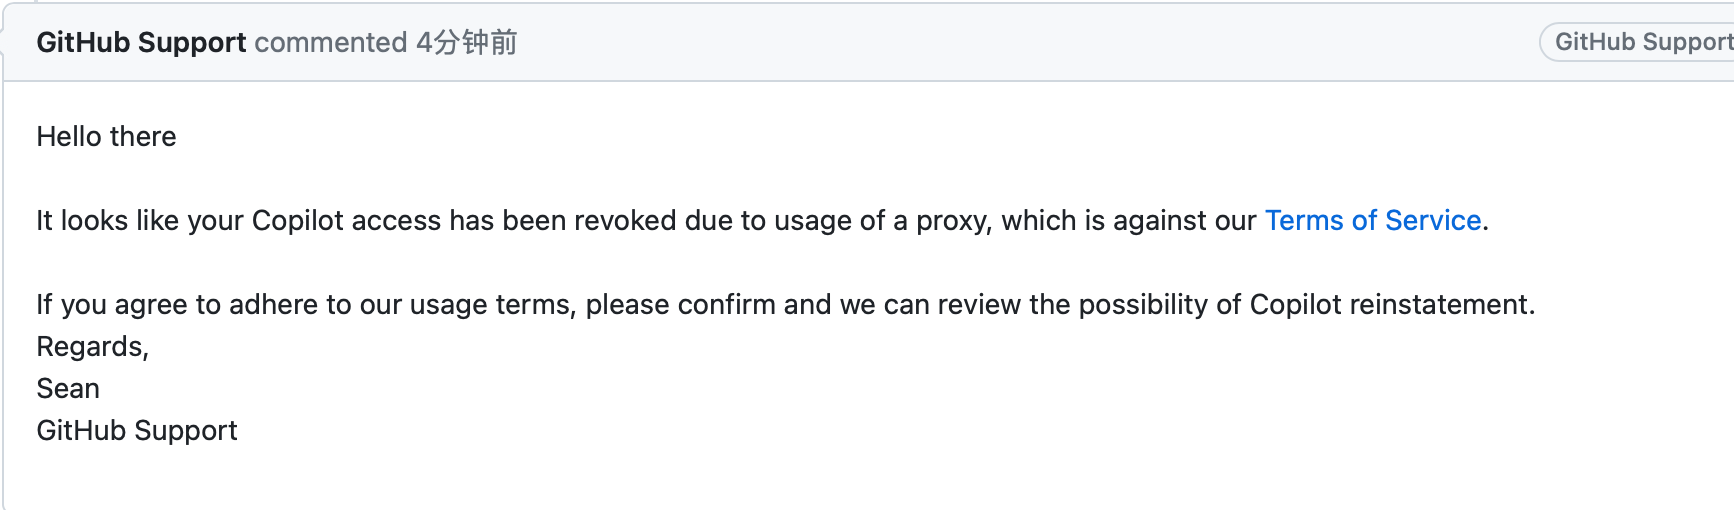Click the GitHub Support author name in header

click(141, 43)
